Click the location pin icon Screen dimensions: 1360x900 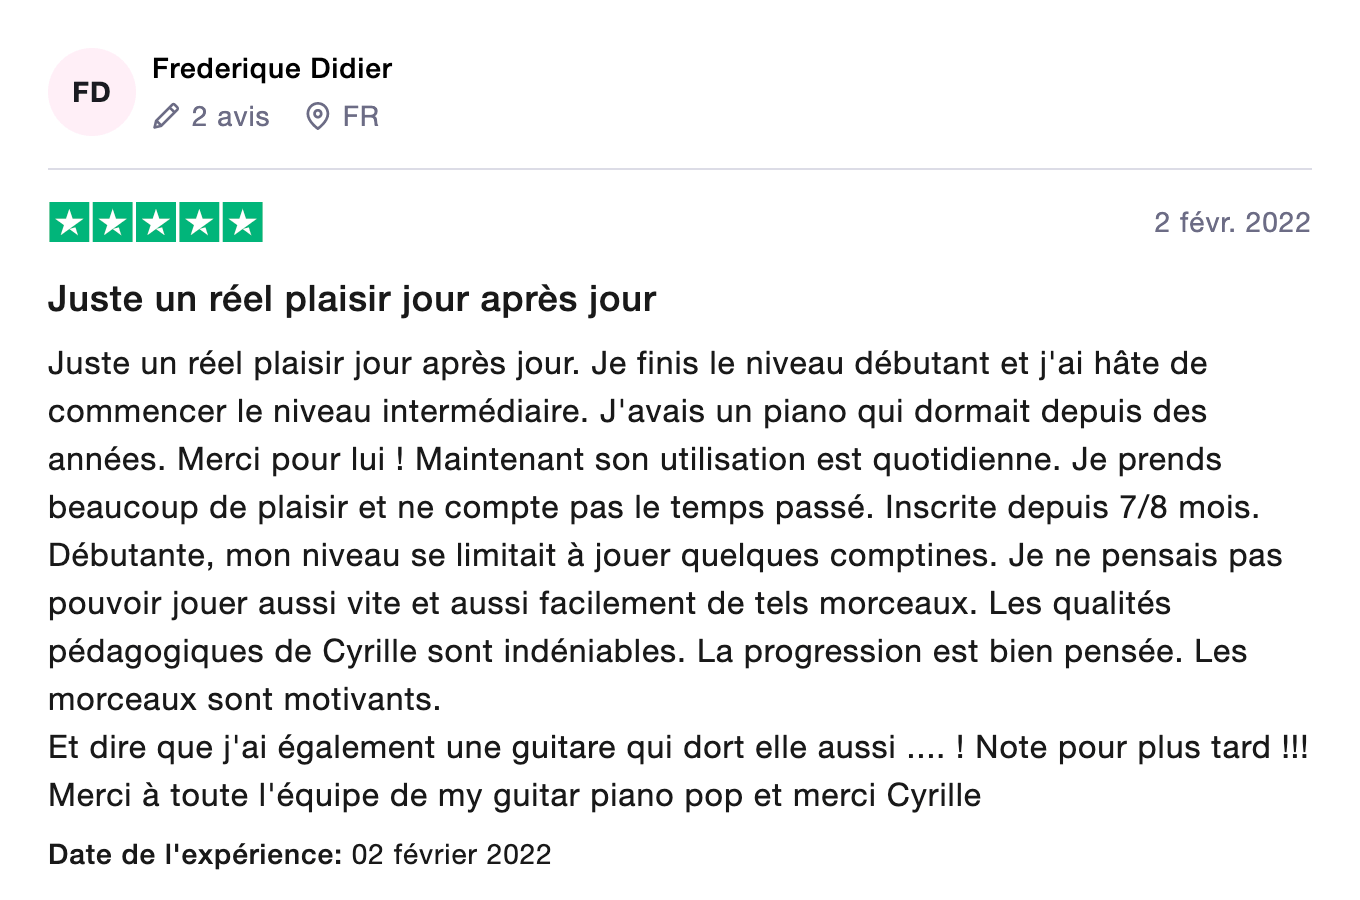[317, 117]
